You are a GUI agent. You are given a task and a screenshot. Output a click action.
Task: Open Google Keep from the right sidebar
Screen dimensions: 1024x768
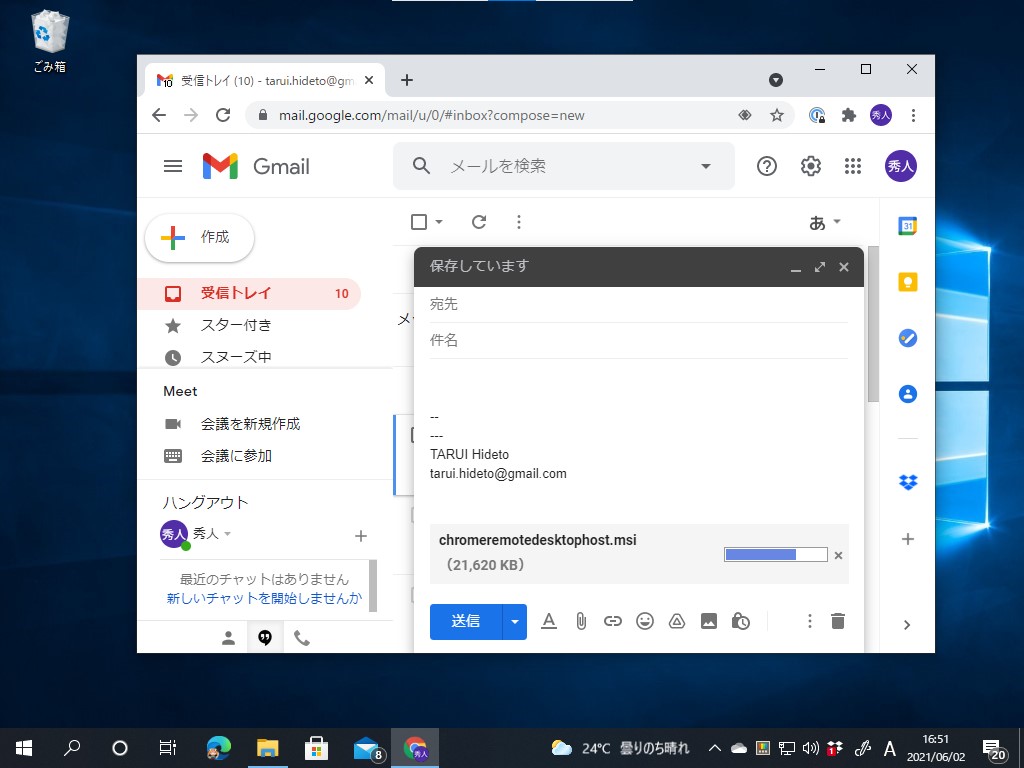coord(907,281)
